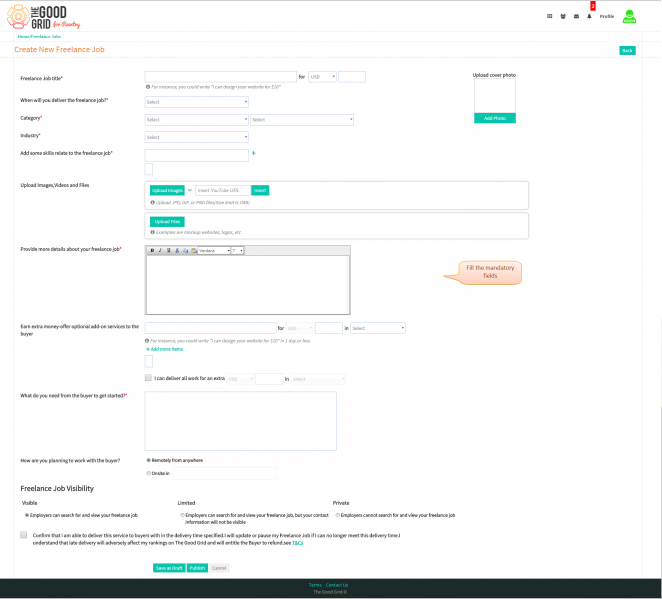Focus the job price field after USD
Image resolution: width=662 pixels, height=599 pixels.
[352, 77]
